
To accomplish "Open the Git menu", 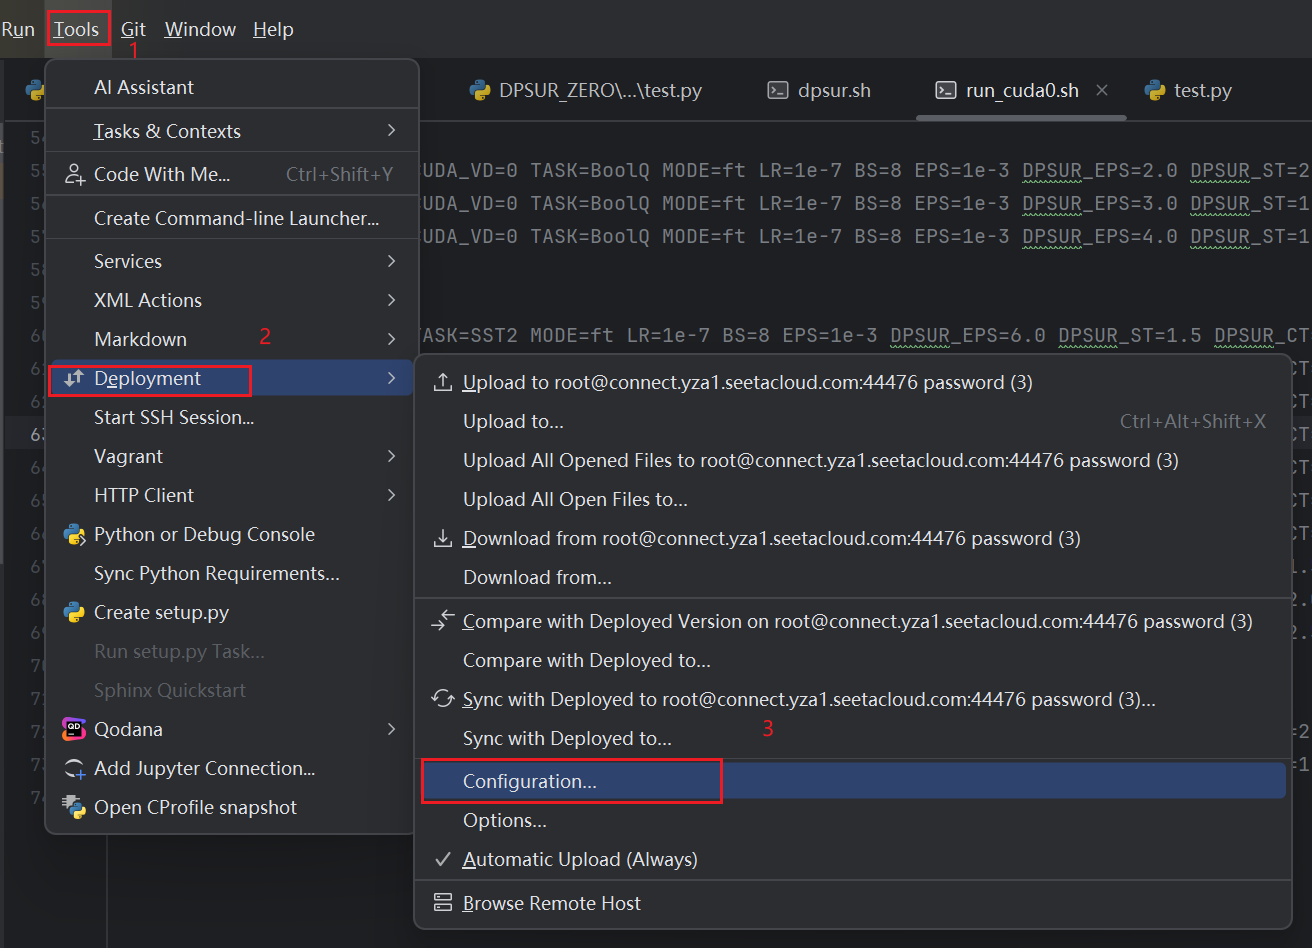I will tap(133, 29).
